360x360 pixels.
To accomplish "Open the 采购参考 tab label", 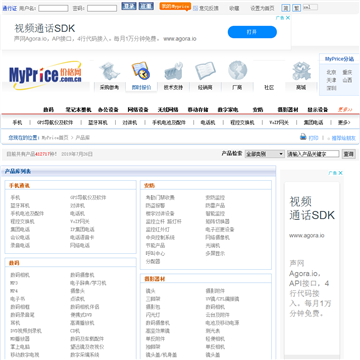I will (109, 88).
